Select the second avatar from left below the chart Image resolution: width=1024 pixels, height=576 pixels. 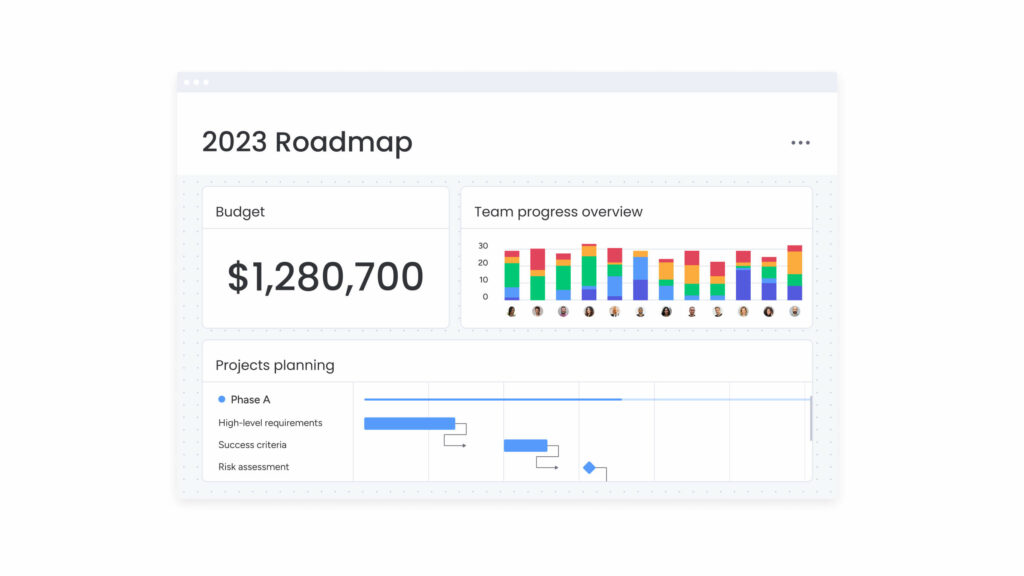coord(537,311)
